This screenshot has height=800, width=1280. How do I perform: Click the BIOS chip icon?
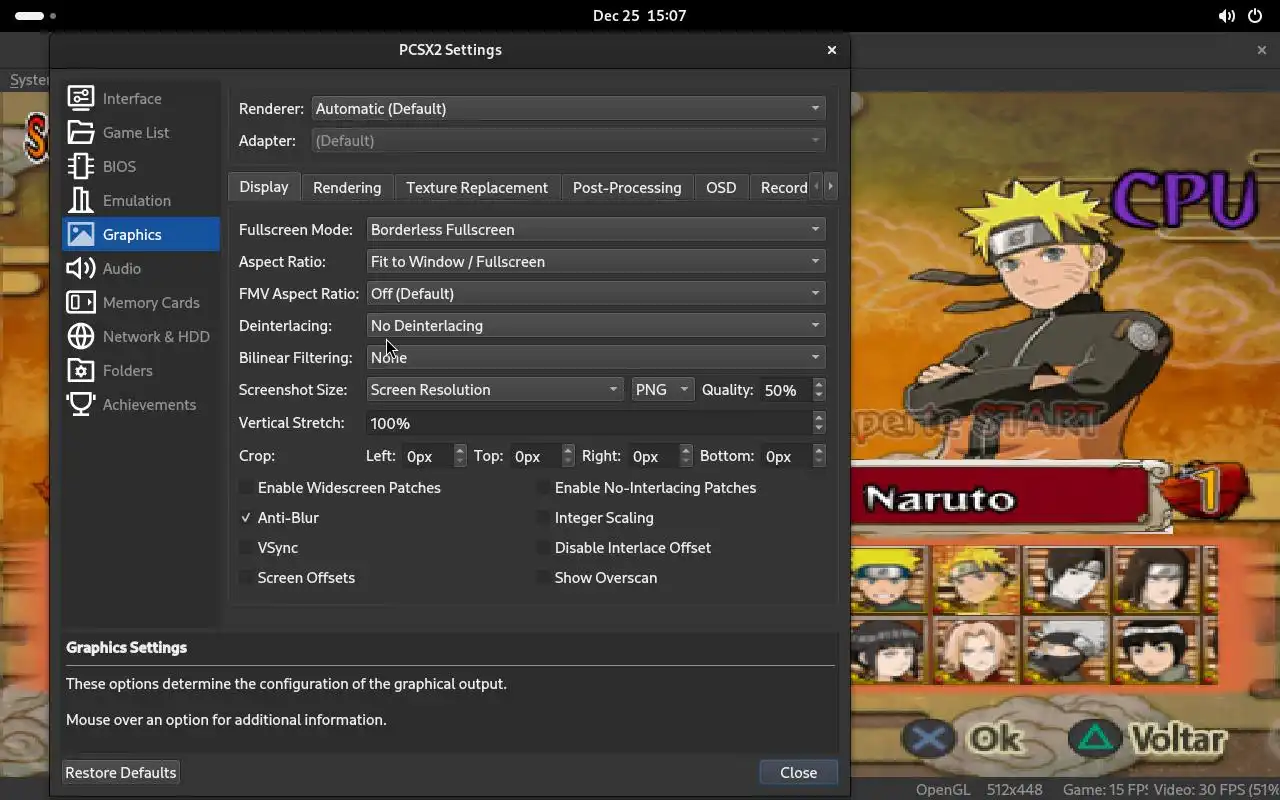(81, 166)
